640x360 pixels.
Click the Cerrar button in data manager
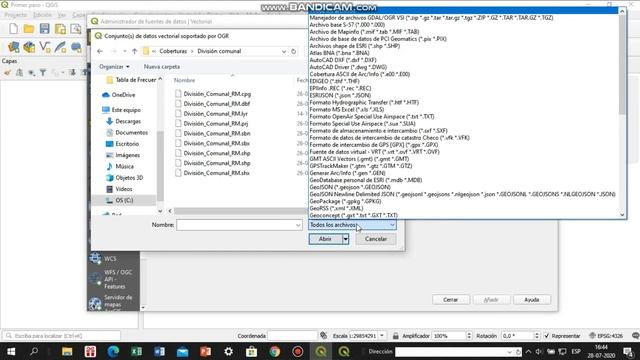(451, 300)
